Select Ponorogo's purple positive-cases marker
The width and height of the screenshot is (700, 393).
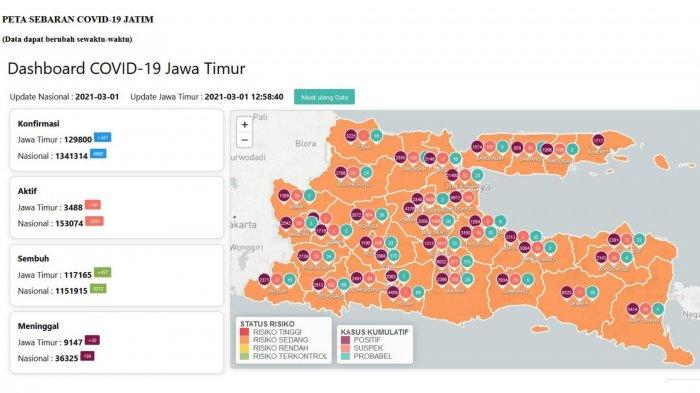[303, 256]
